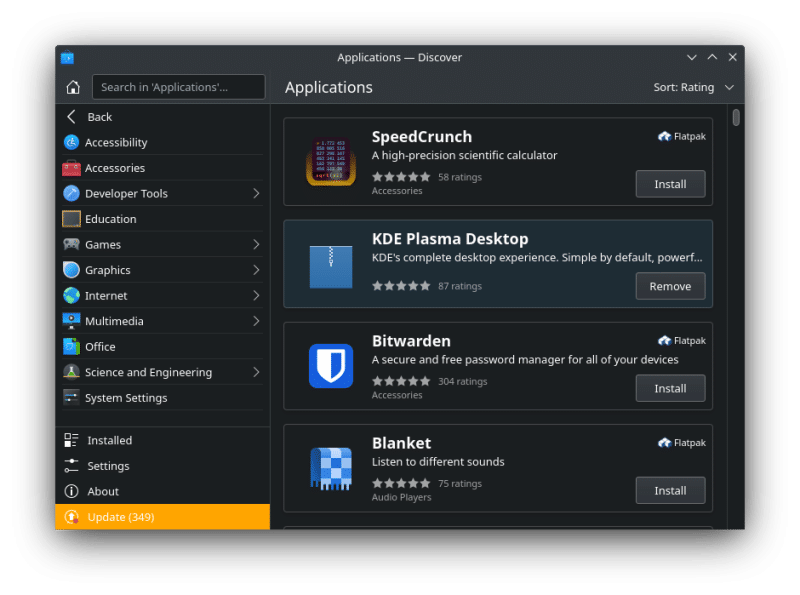Click the Back arrow icon
Viewport: 800px width, 595px height.
[x=71, y=117]
